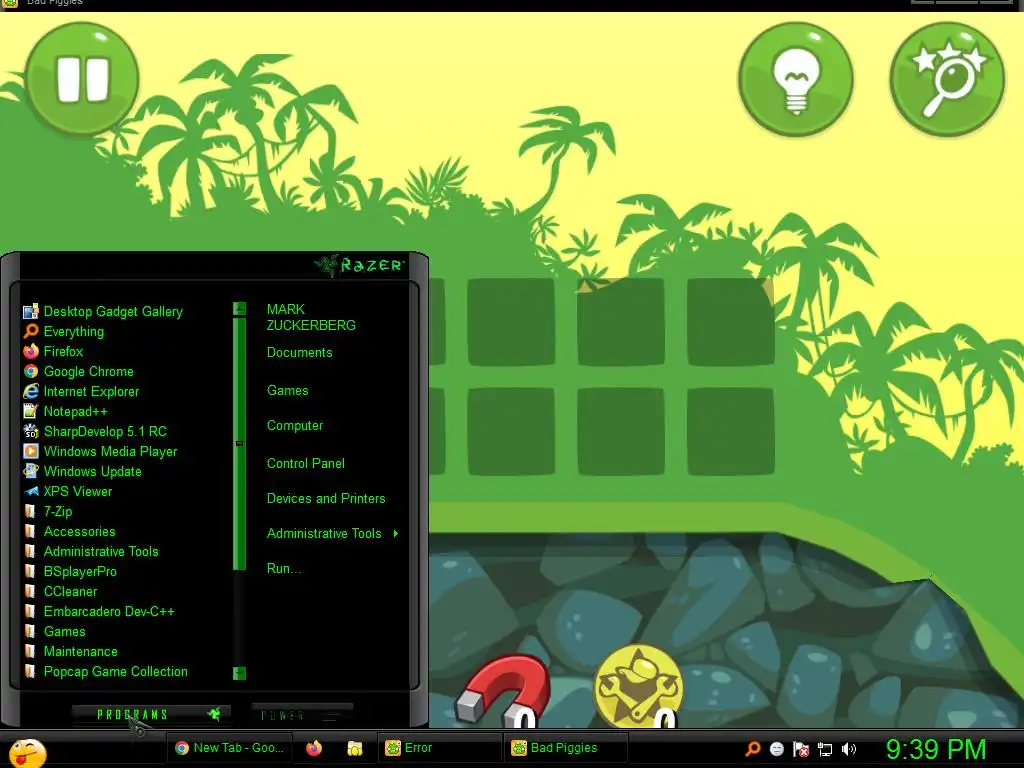Click Firefox pinned taskbar icon
The height and width of the screenshot is (768, 1024).
[x=313, y=748]
